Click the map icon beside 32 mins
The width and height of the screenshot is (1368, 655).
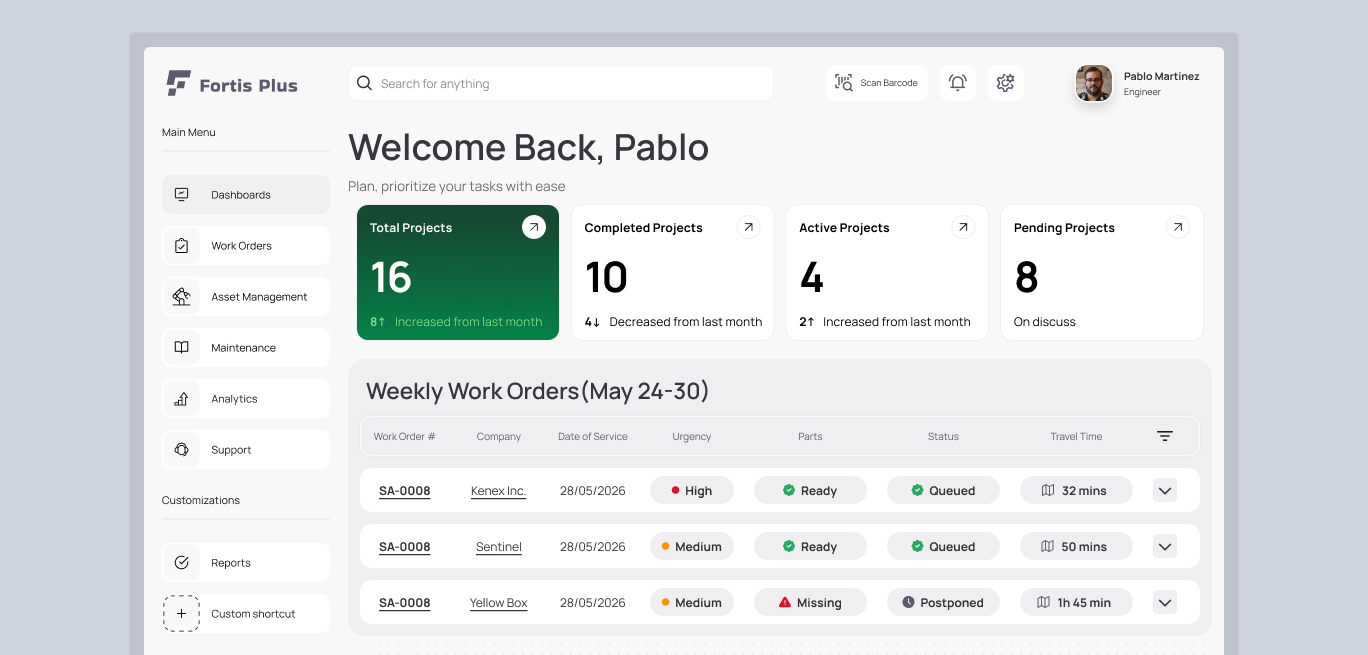[1048, 490]
